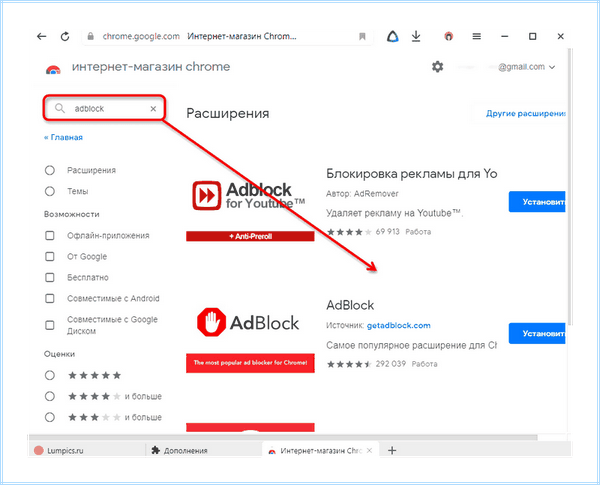Open the browser hamburger menu

pyautogui.click(x=476, y=36)
